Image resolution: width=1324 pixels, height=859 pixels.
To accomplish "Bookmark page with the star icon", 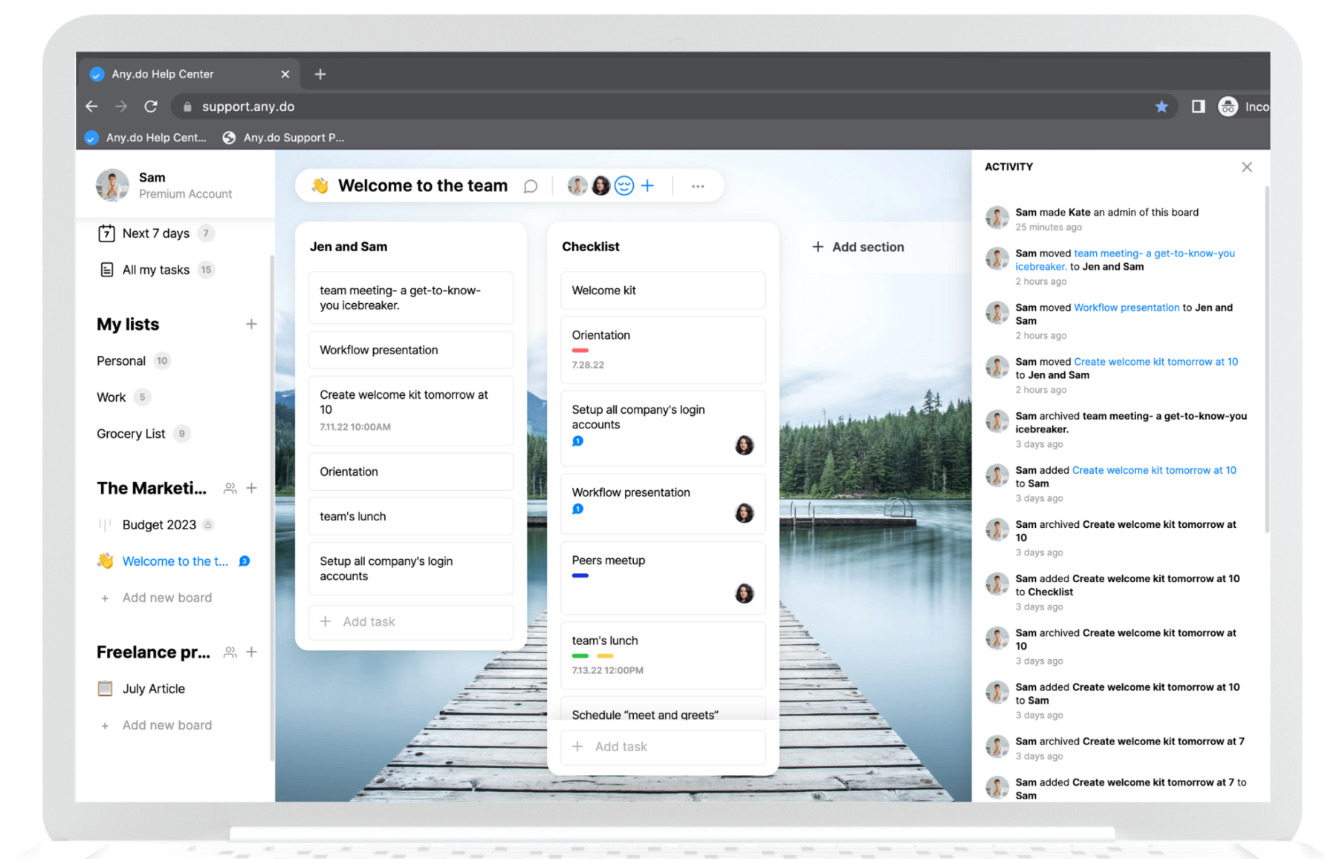I will pyautogui.click(x=1161, y=107).
